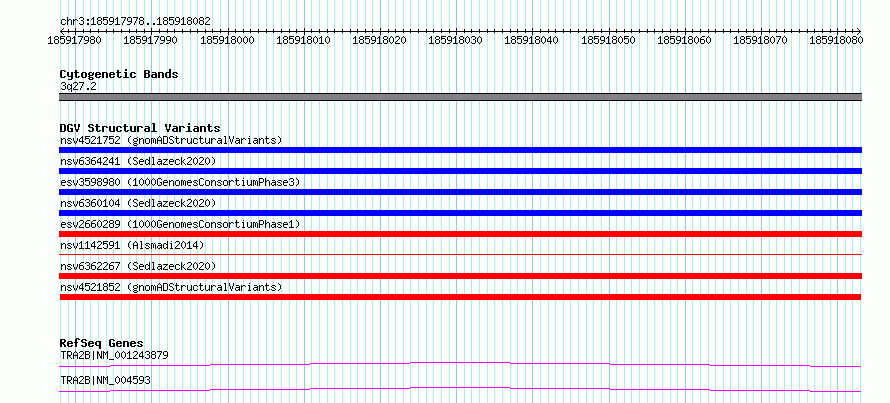Click ruler tick label 185918050
The width and height of the screenshot is (890, 403).
608,40
